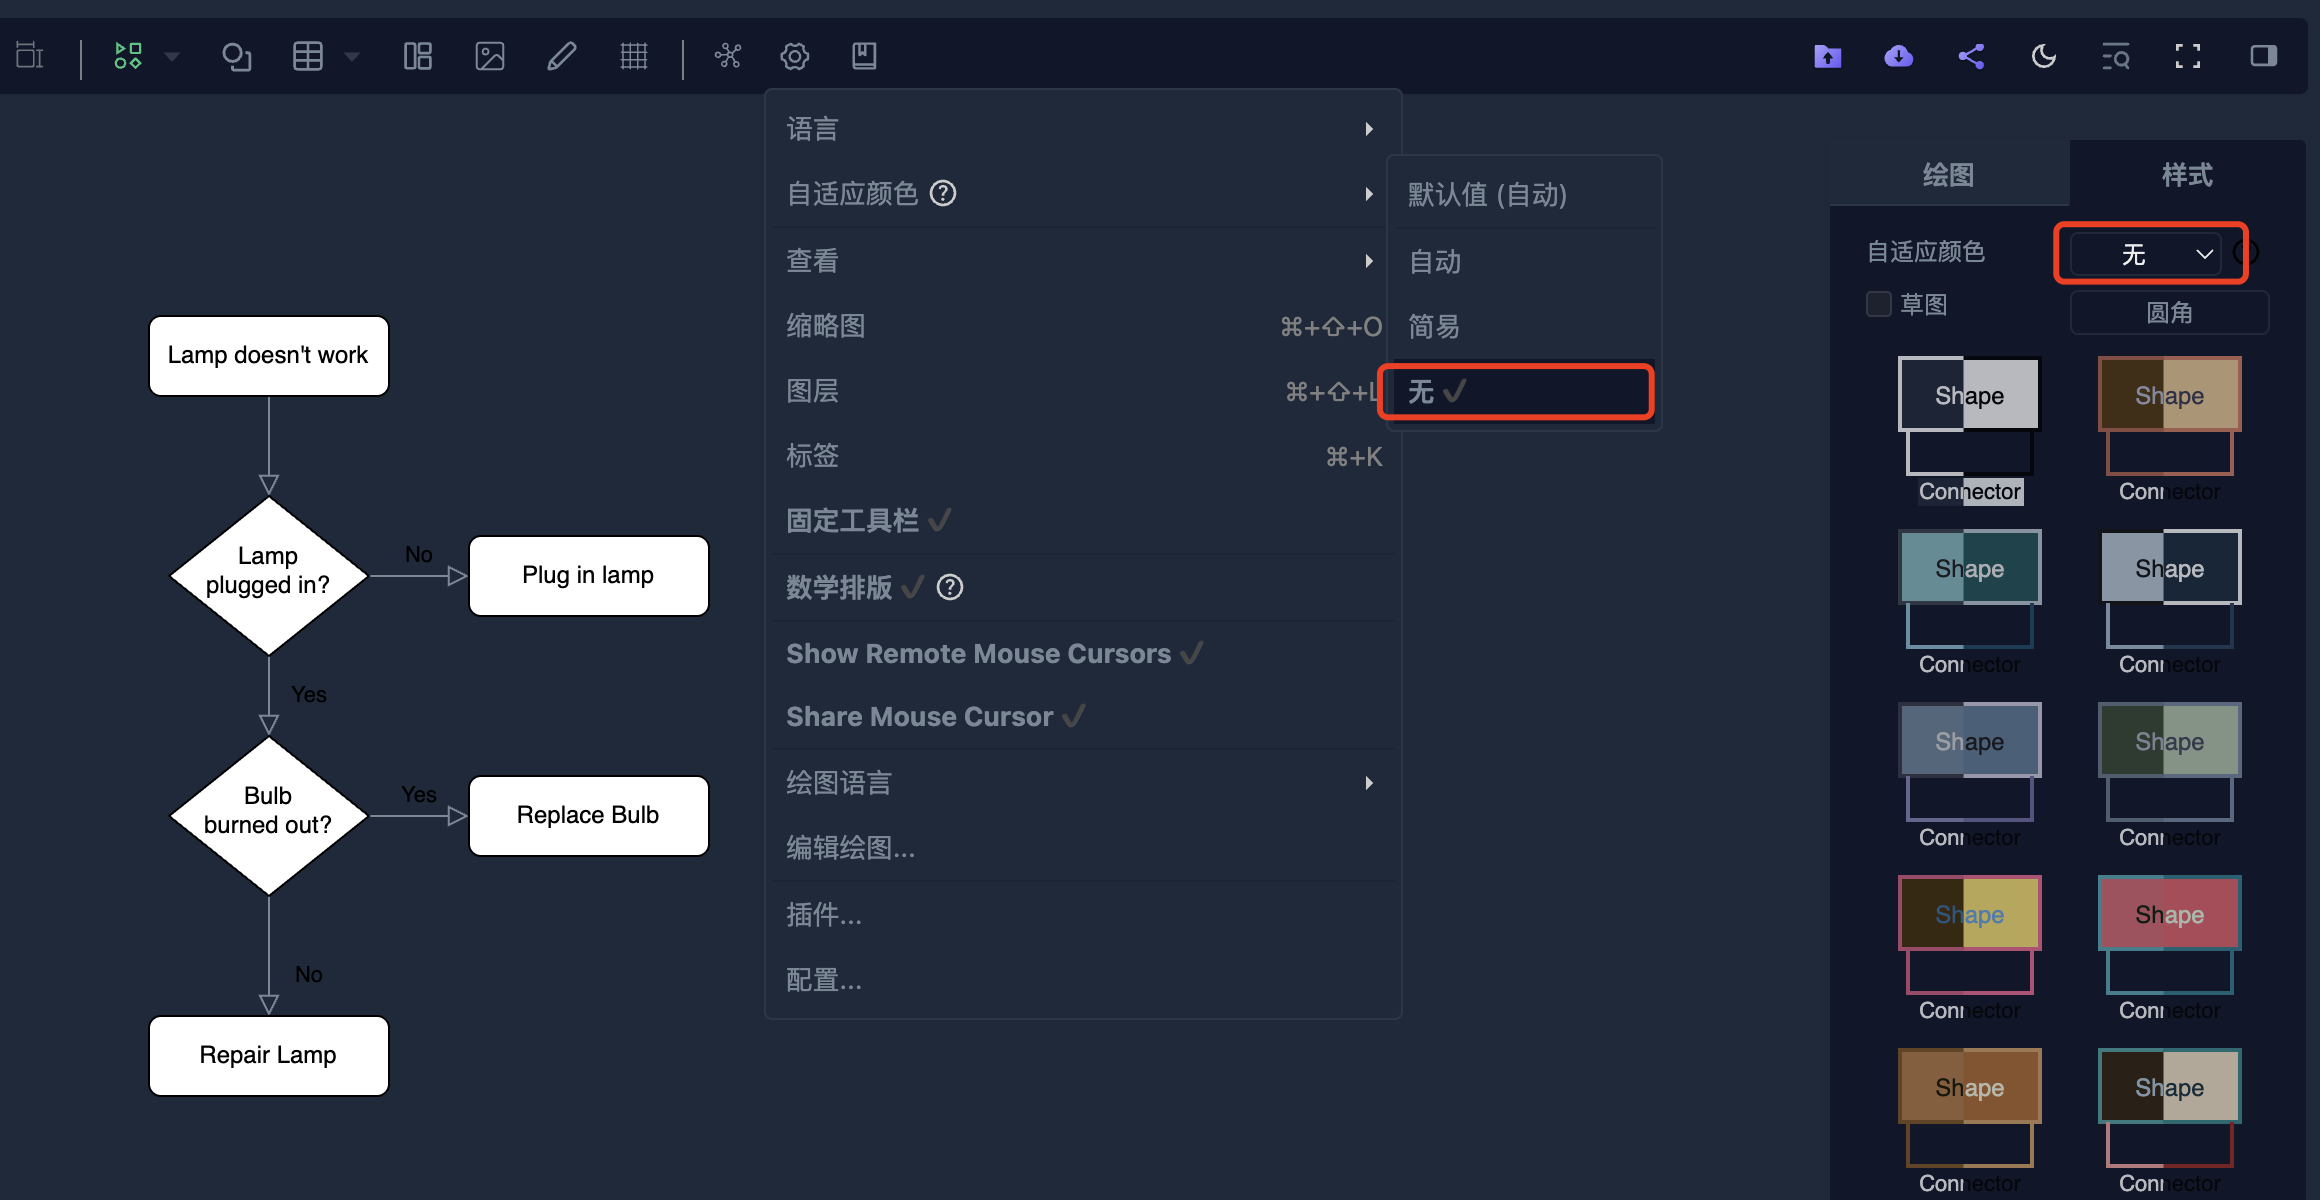Enable the 草图 sketch checkbox
Screen dimensions: 2320x1200
point(1879,304)
